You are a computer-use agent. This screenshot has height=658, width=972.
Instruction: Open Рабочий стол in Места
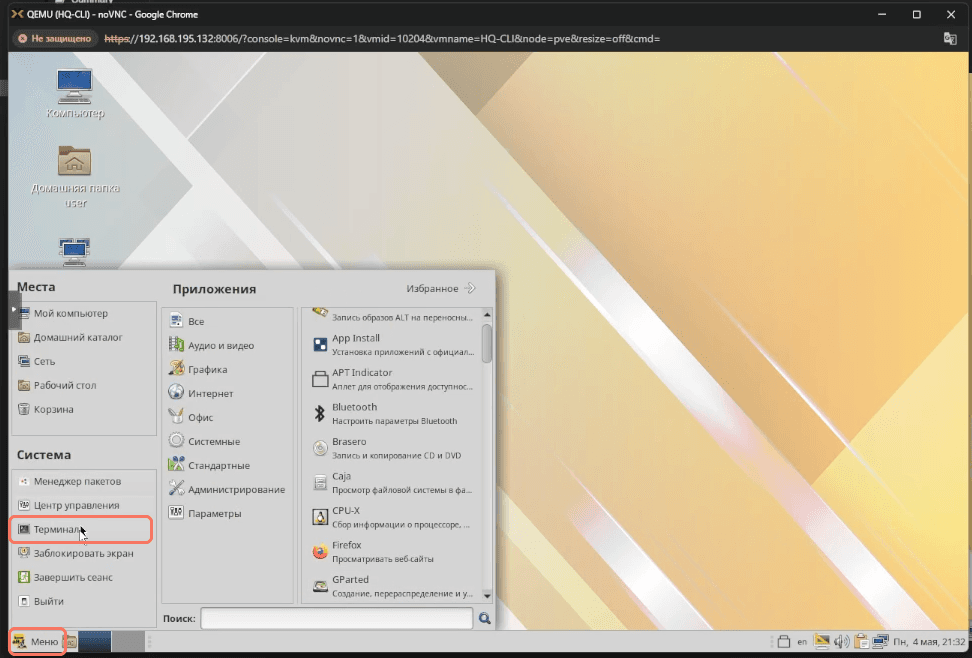point(84,386)
